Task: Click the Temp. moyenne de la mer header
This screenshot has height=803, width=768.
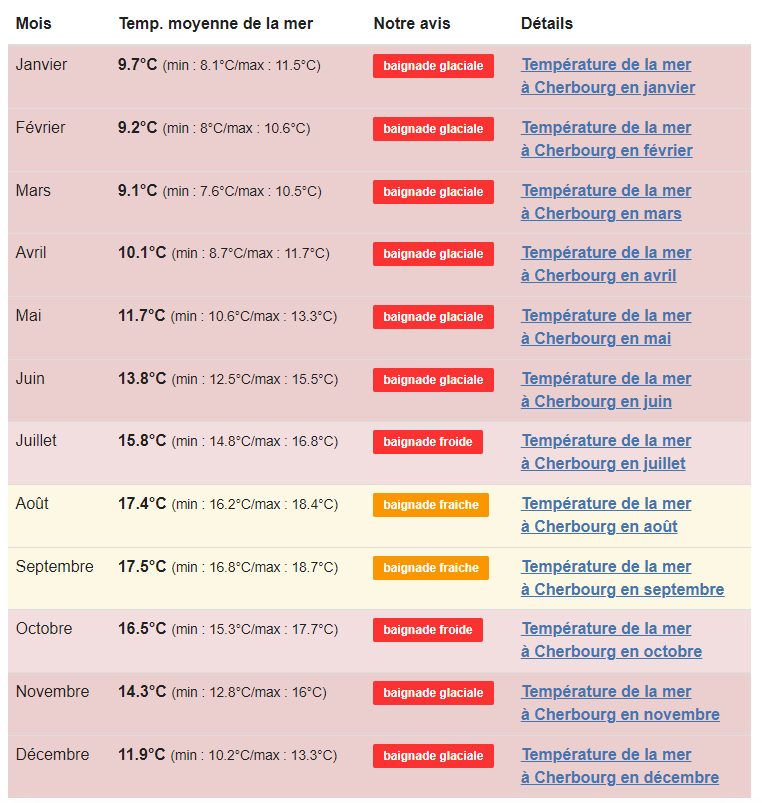Action: (216, 24)
